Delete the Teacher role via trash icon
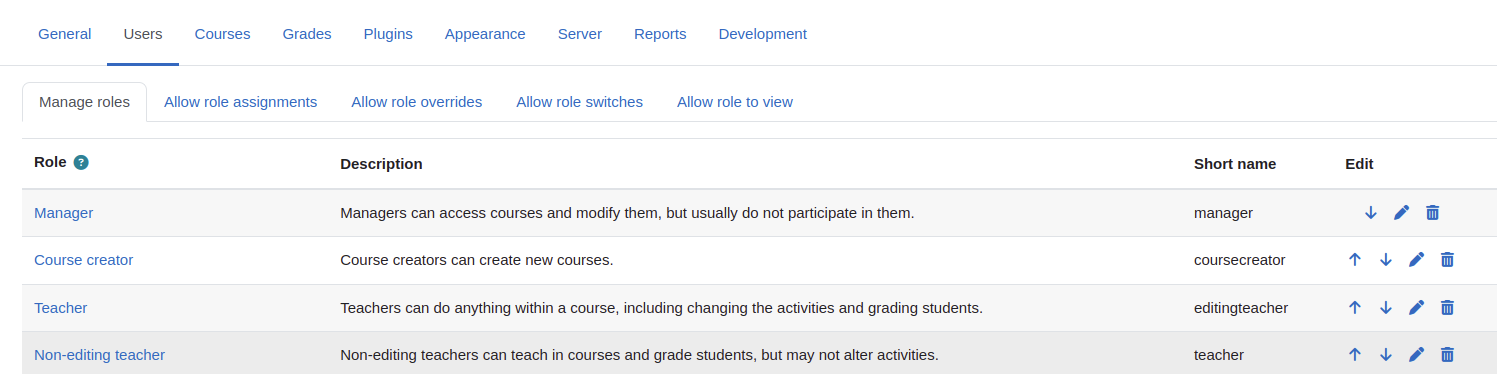Viewport: 1497px width, 374px height. click(1447, 308)
